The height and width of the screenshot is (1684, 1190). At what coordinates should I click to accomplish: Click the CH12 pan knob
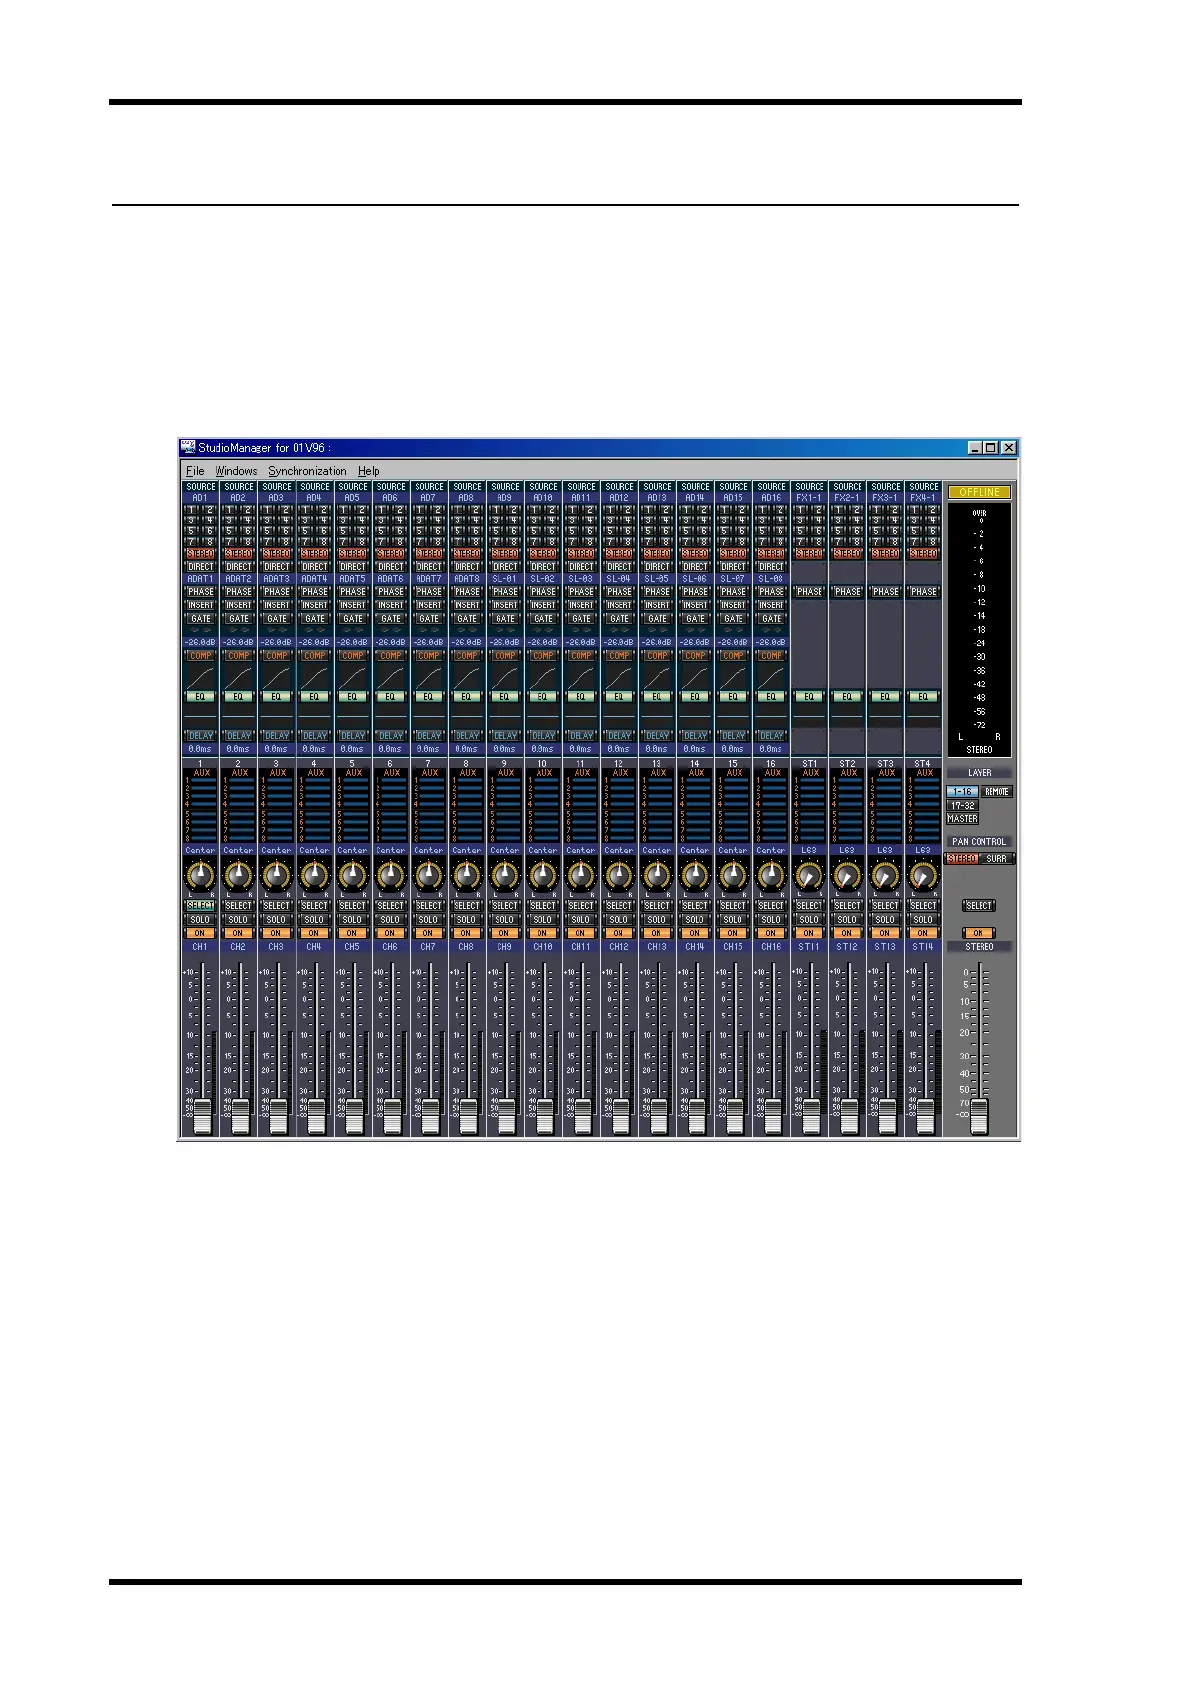619,875
